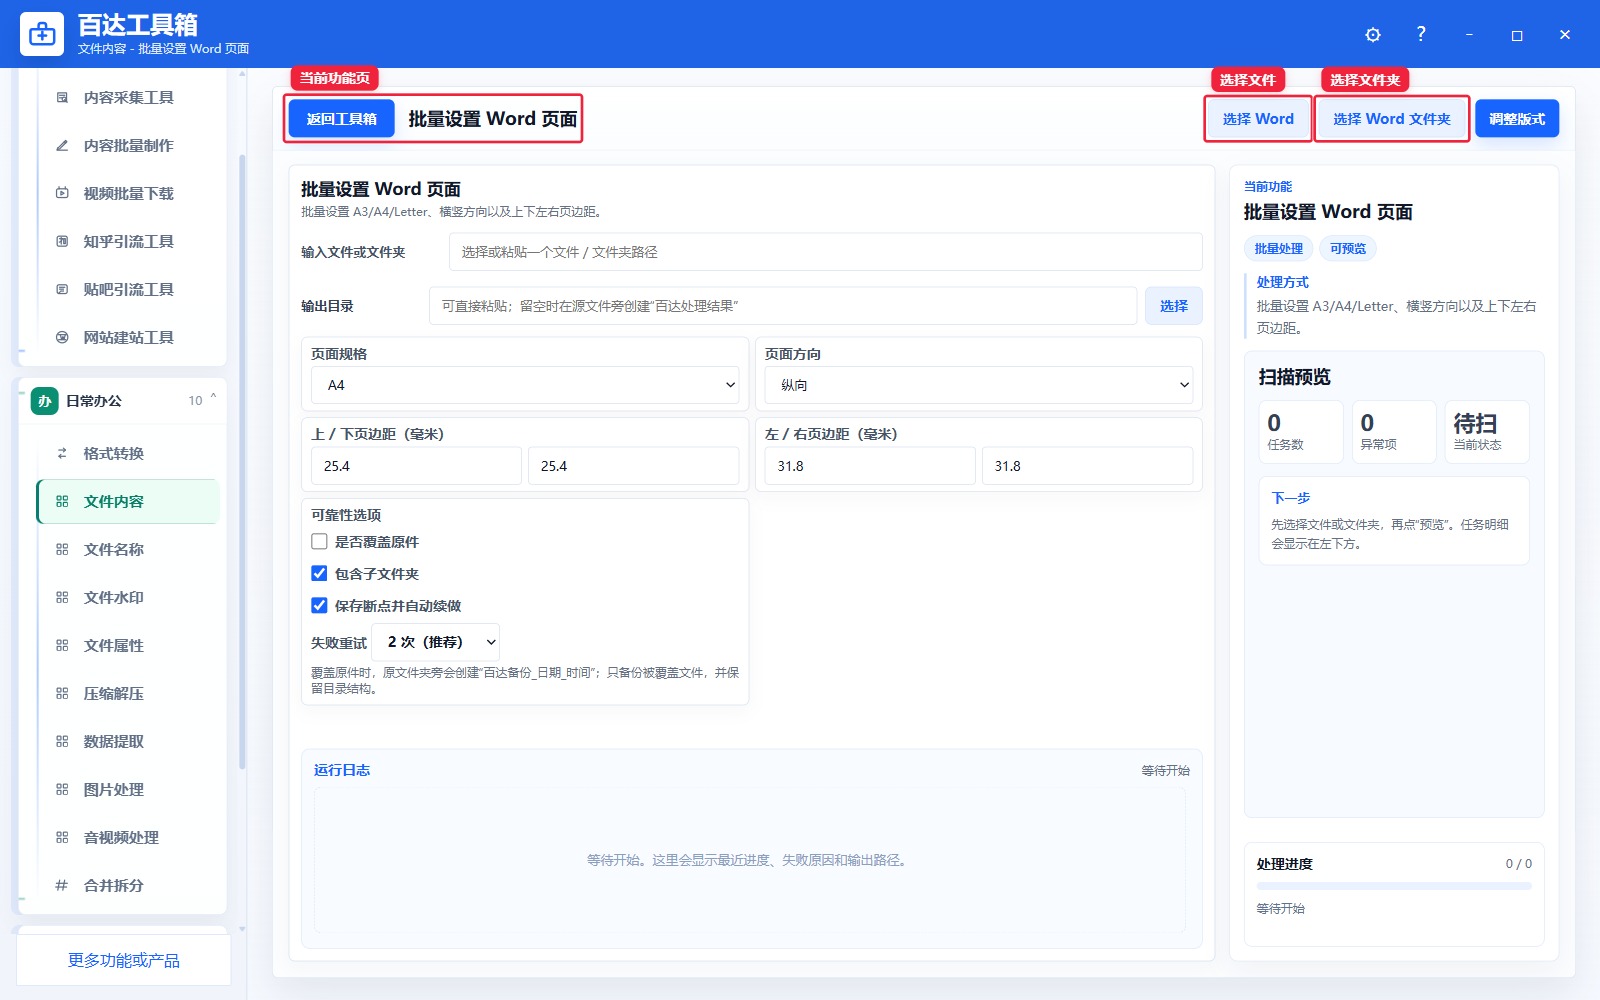1600x1000 pixels.
Task: Open the 页面方向 纵向 dropdown
Action: coord(979,385)
